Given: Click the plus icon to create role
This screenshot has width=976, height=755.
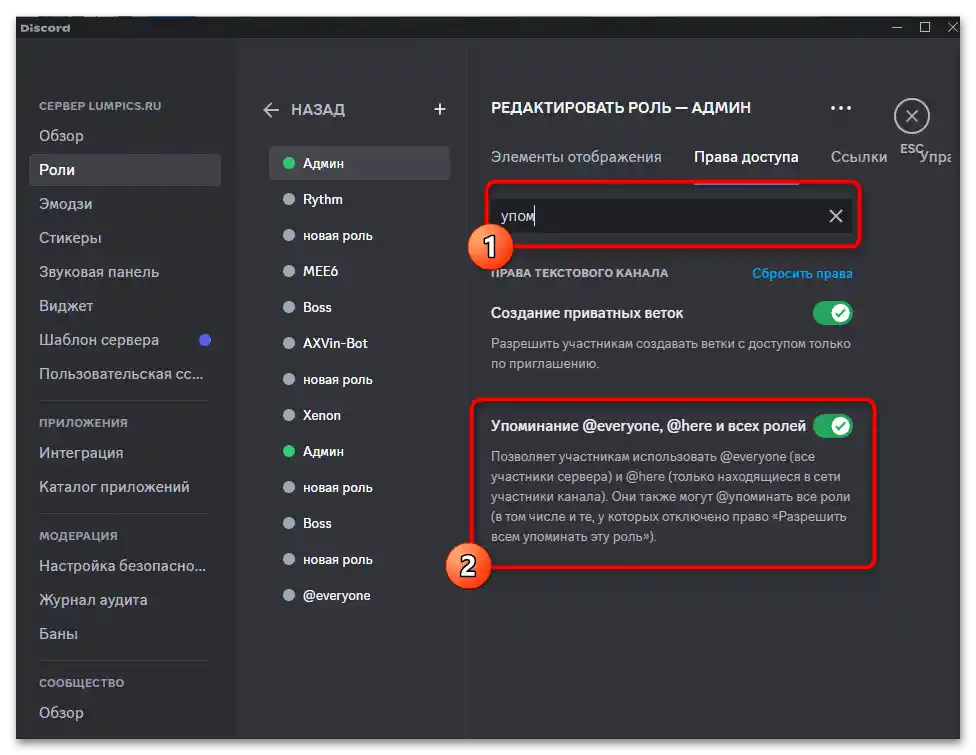Looking at the screenshot, I should click(x=439, y=109).
